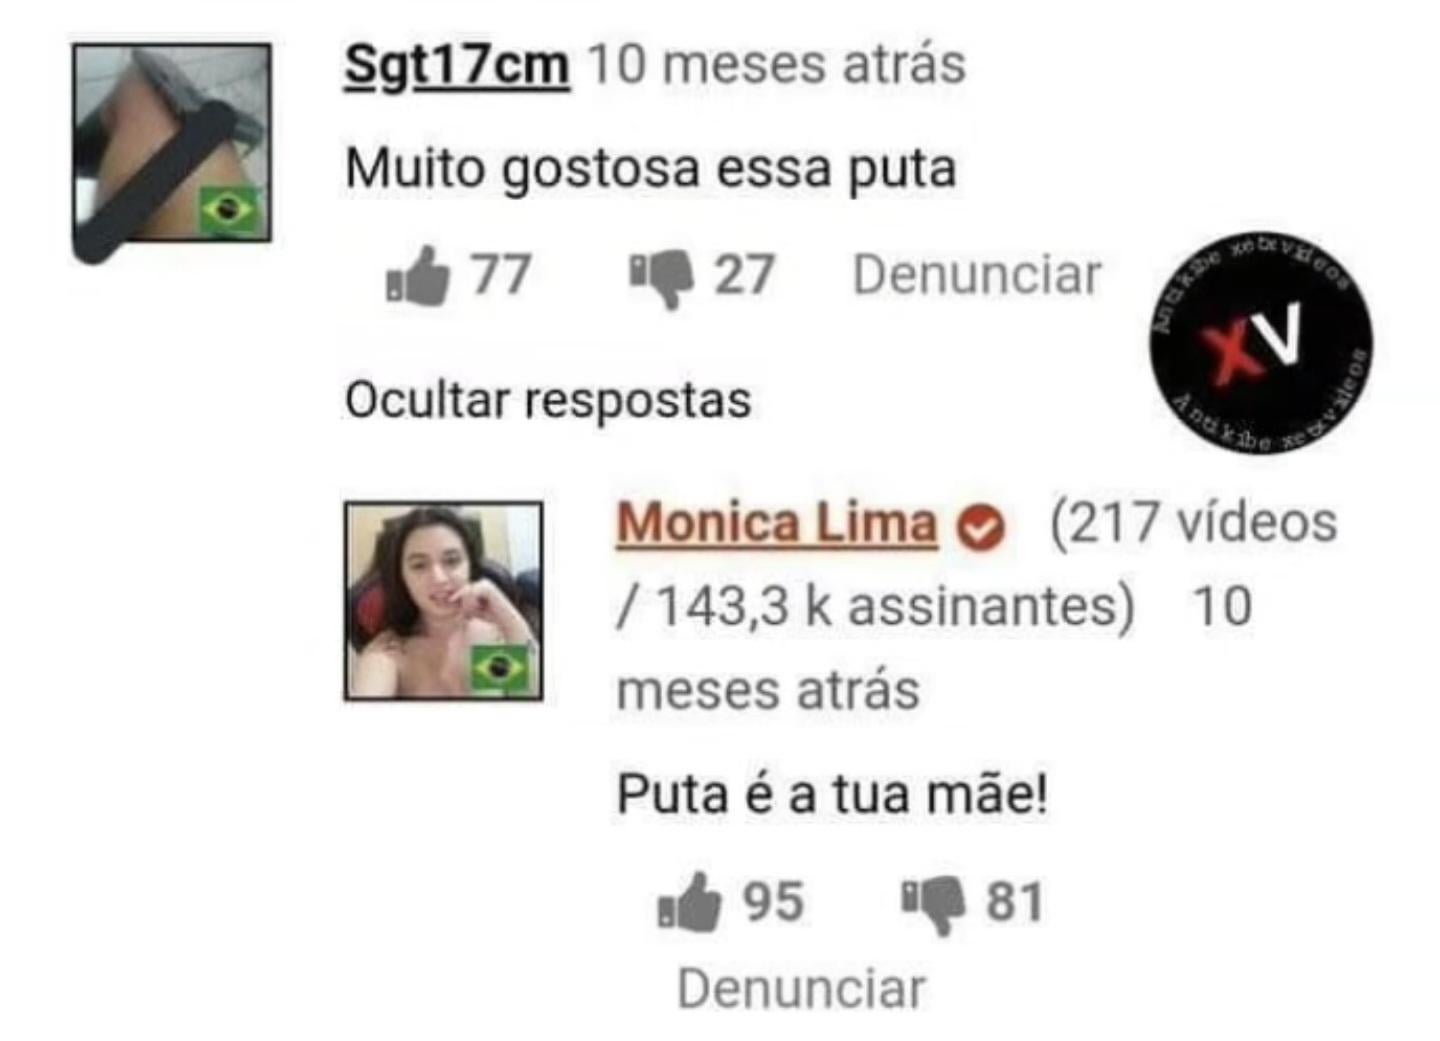Dislike Sgt17cm's comment with thumbs-down icon
Screen dimensions: 1440x1041
point(661,278)
